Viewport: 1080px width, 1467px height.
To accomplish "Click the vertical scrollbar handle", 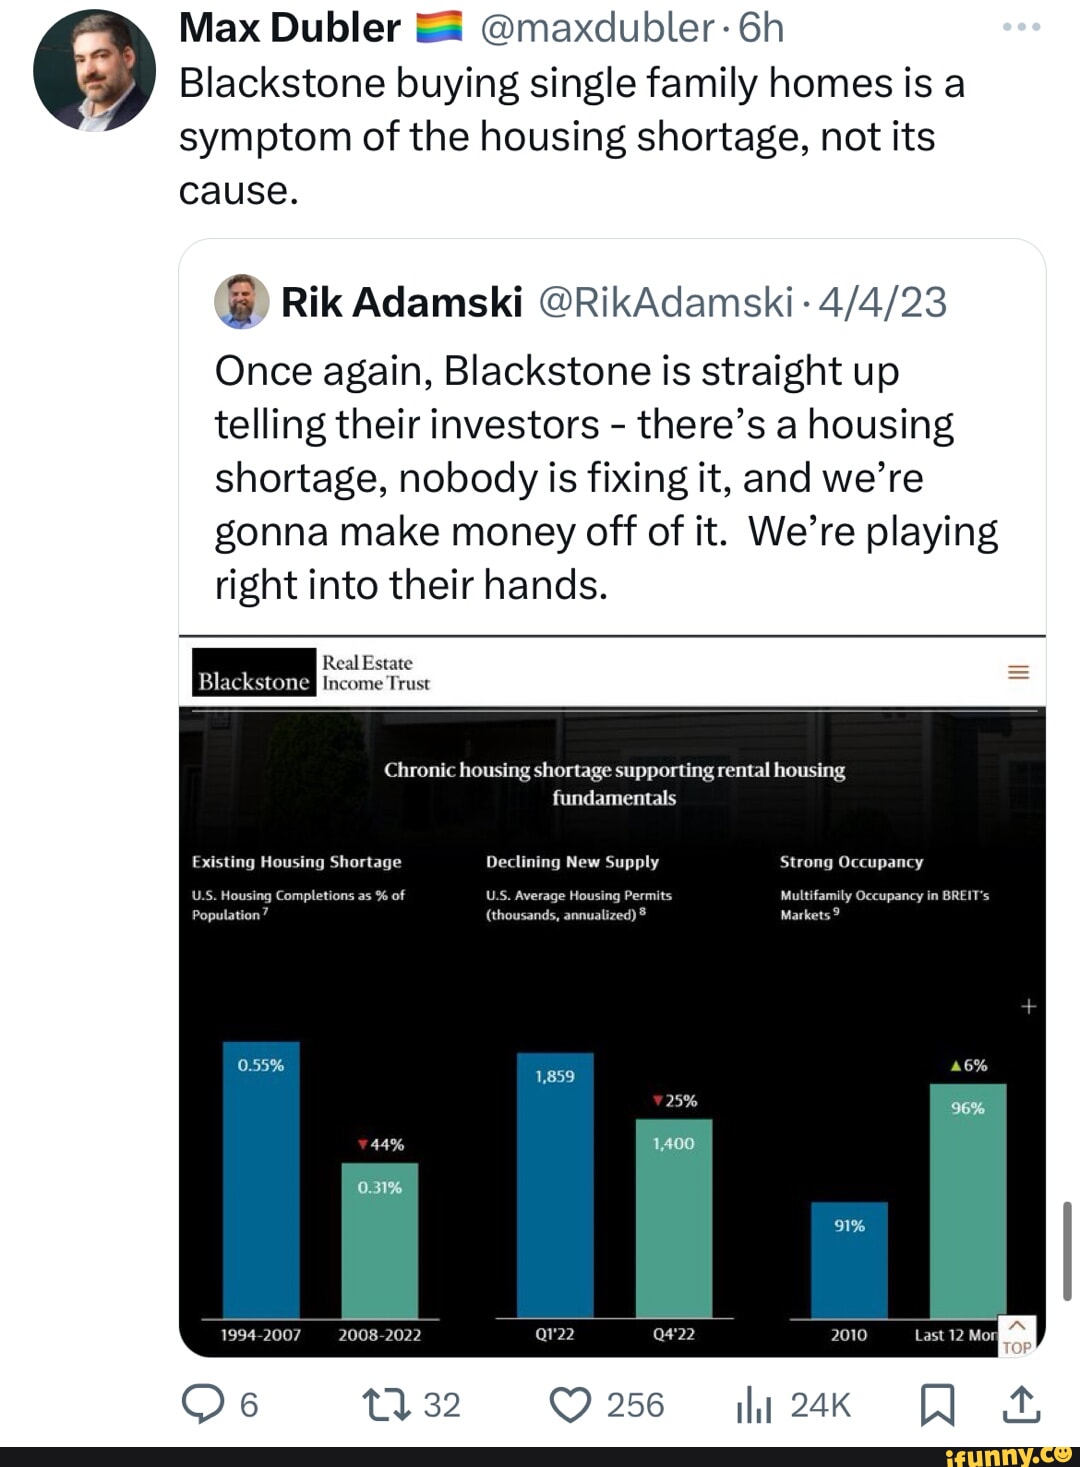I will [x=1067, y=1250].
